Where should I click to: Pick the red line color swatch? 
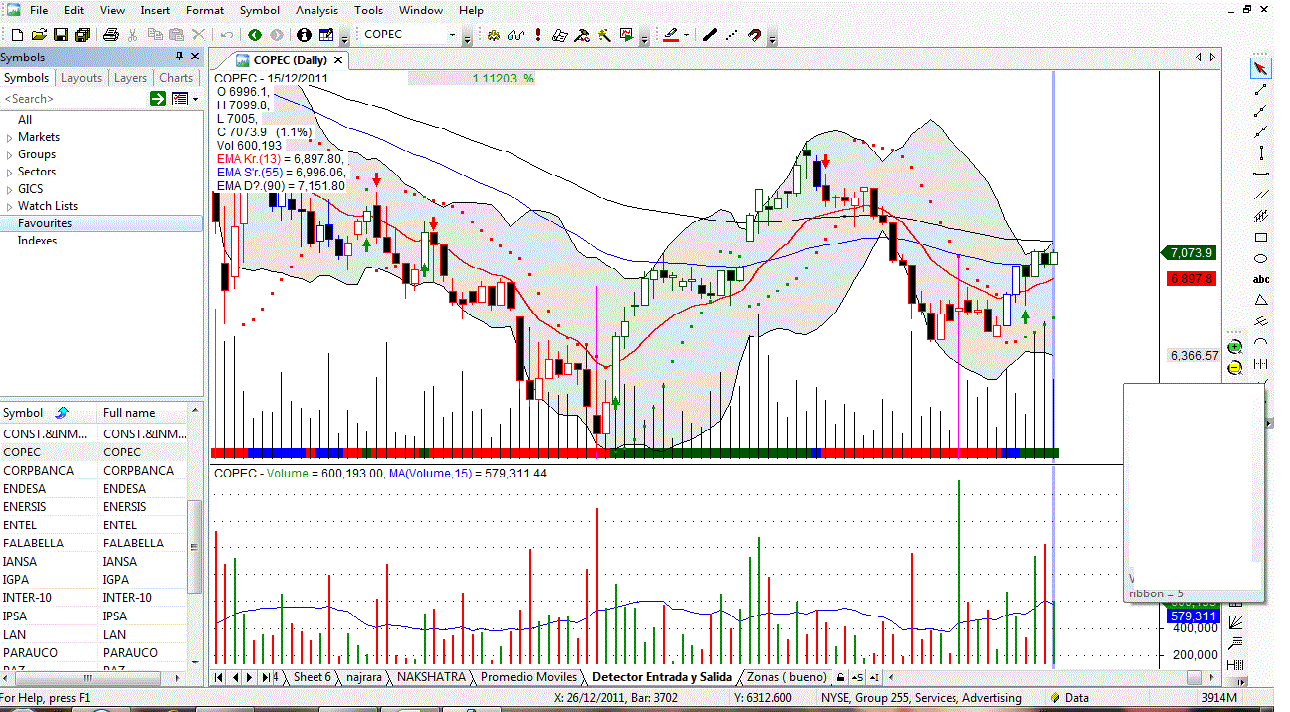(x=671, y=34)
